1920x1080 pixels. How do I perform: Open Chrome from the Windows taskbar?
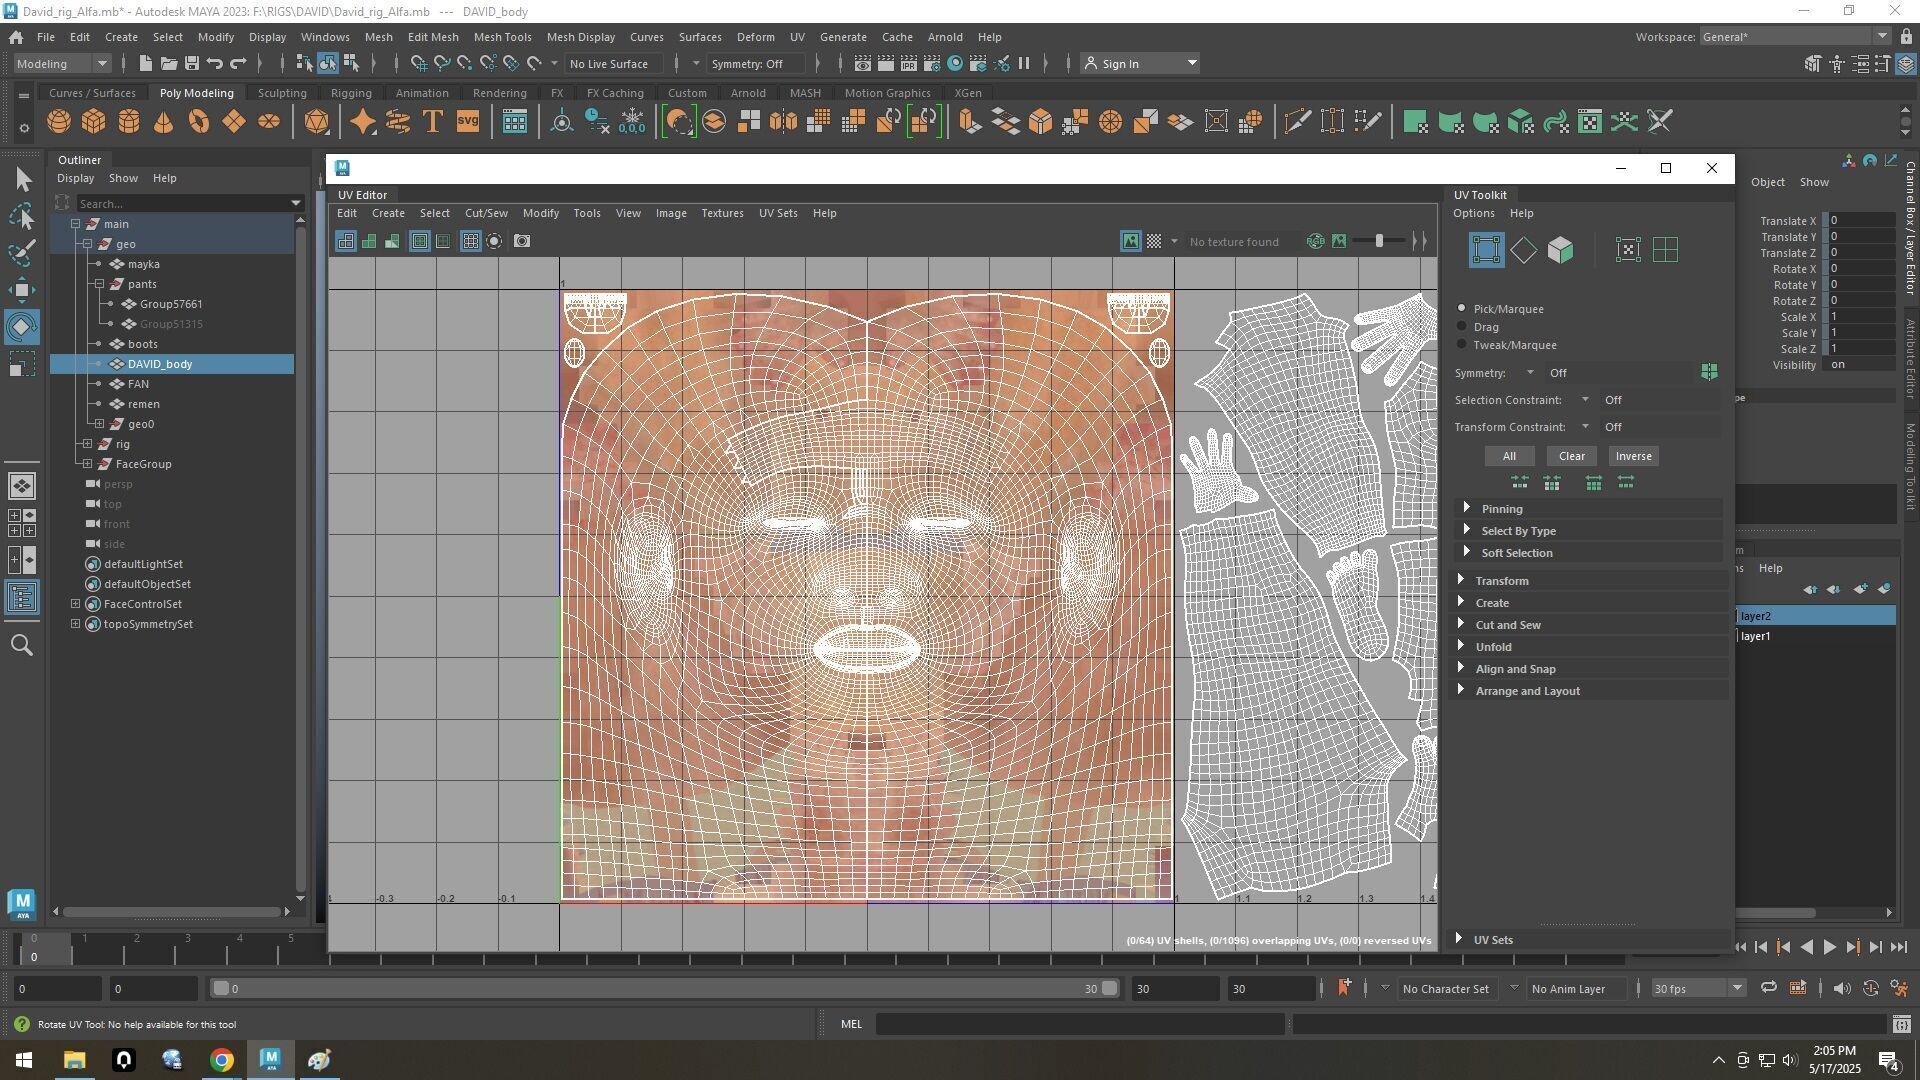tap(222, 1060)
